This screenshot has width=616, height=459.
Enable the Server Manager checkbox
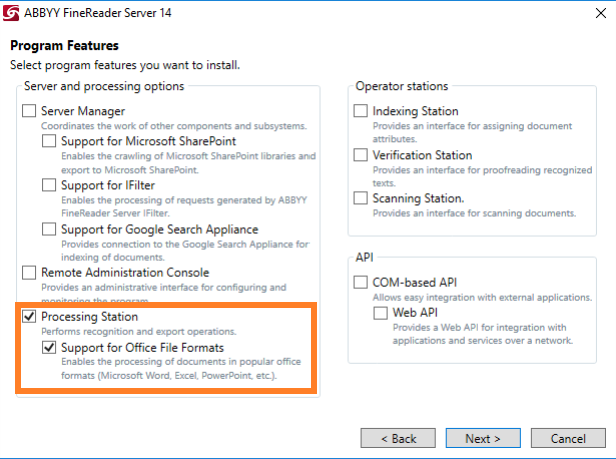pyautogui.click(x=29, y=111)
